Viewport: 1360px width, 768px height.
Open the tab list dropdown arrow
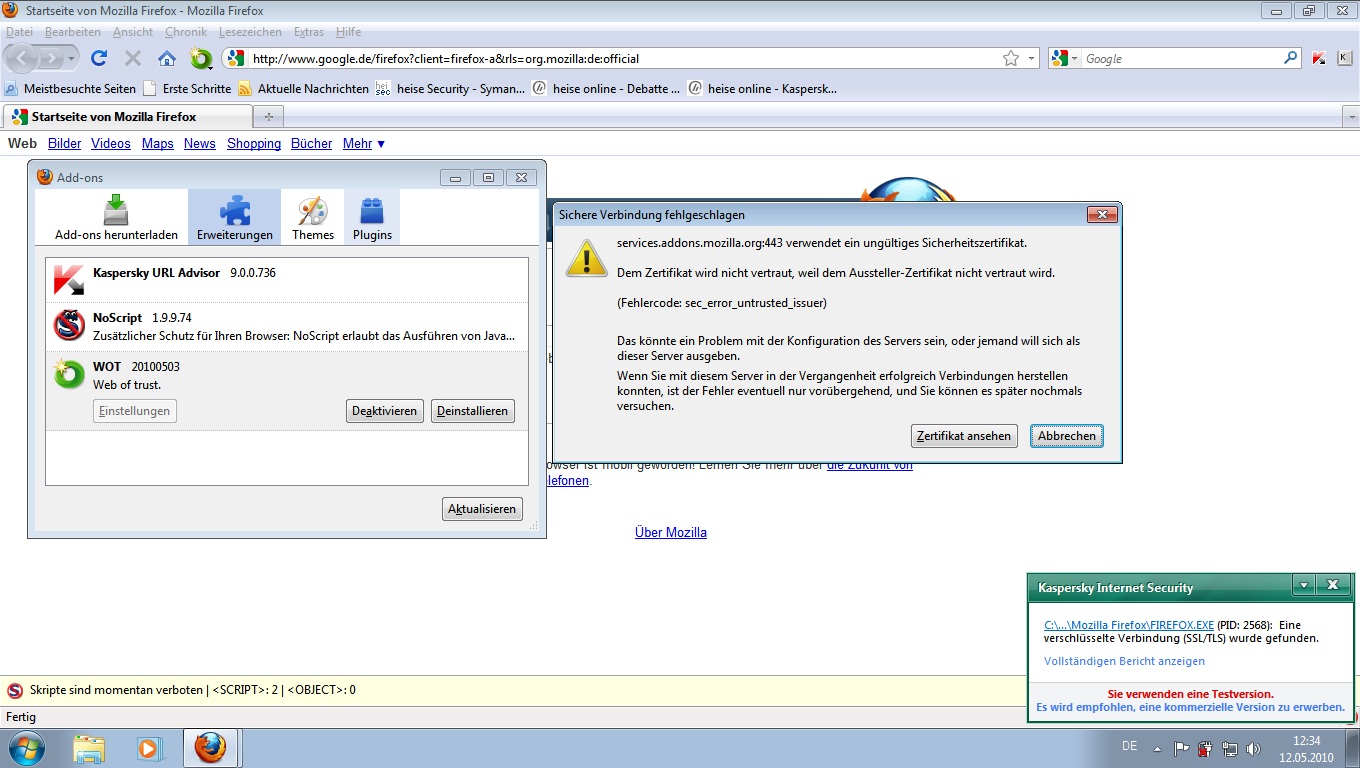(1350, 117)
